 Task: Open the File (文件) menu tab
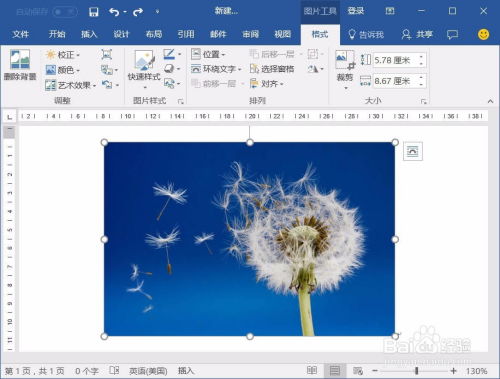pyautogui.click(x=21, y=34)
